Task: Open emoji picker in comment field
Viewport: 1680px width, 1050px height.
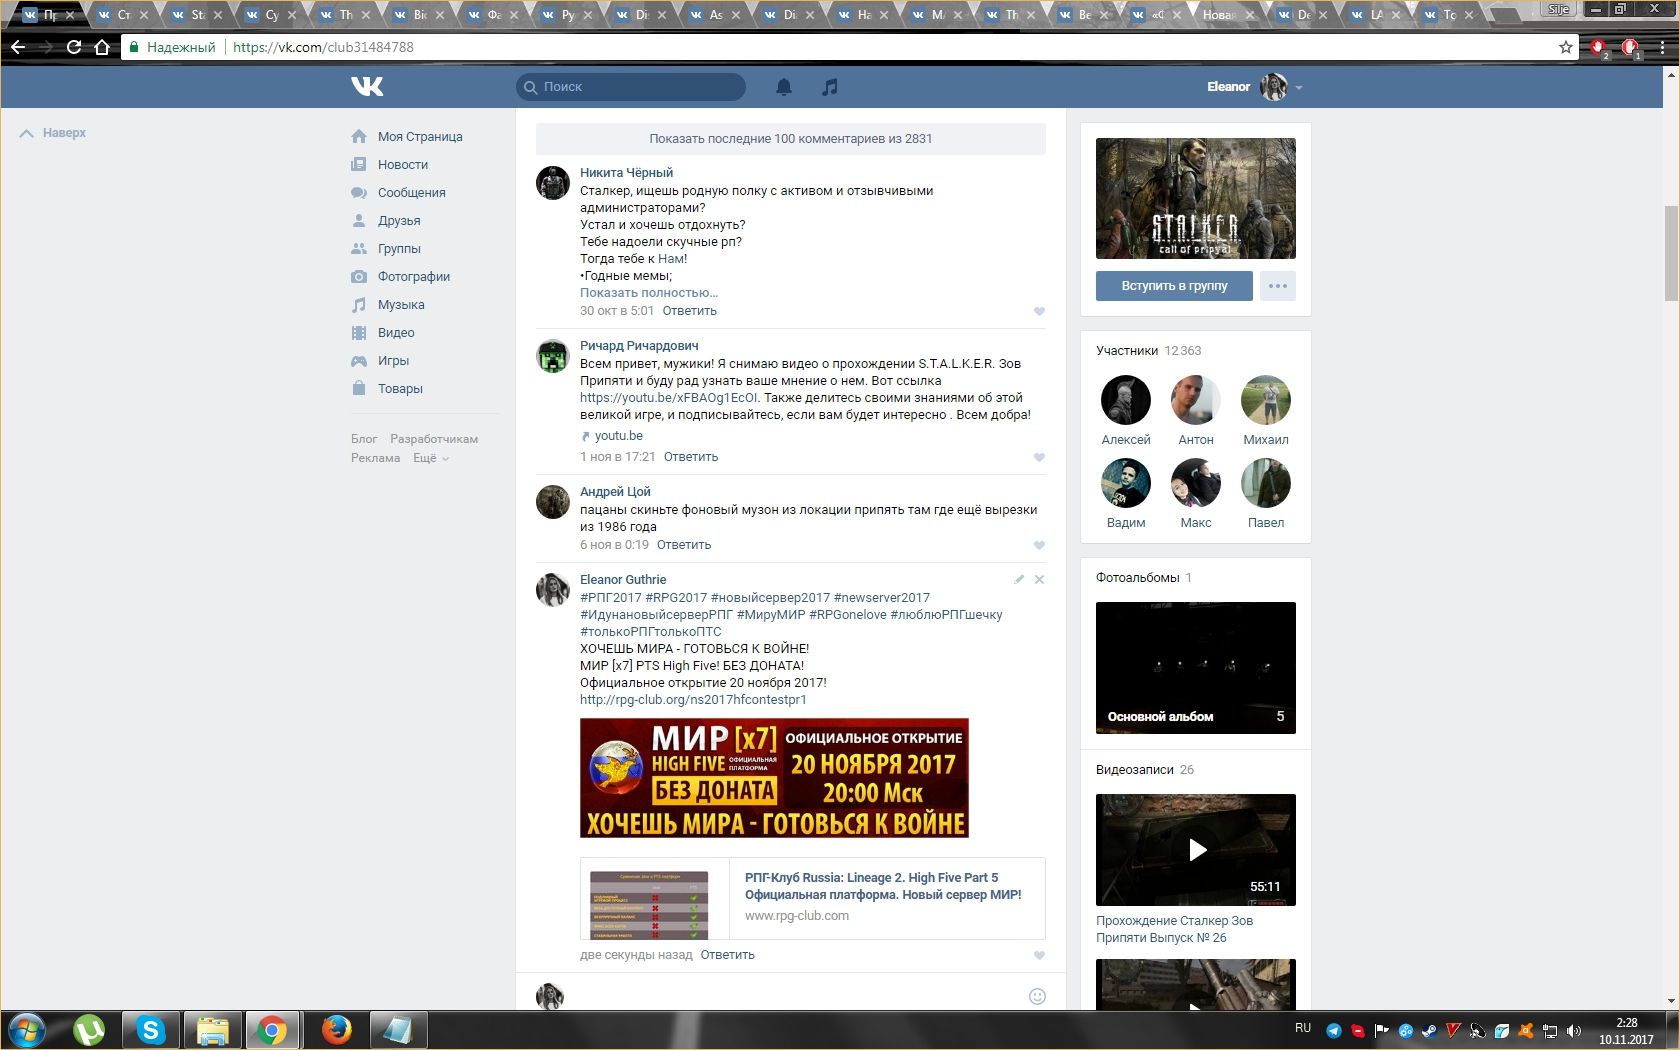Action: pyautogui.click(x=1037, y=996)
